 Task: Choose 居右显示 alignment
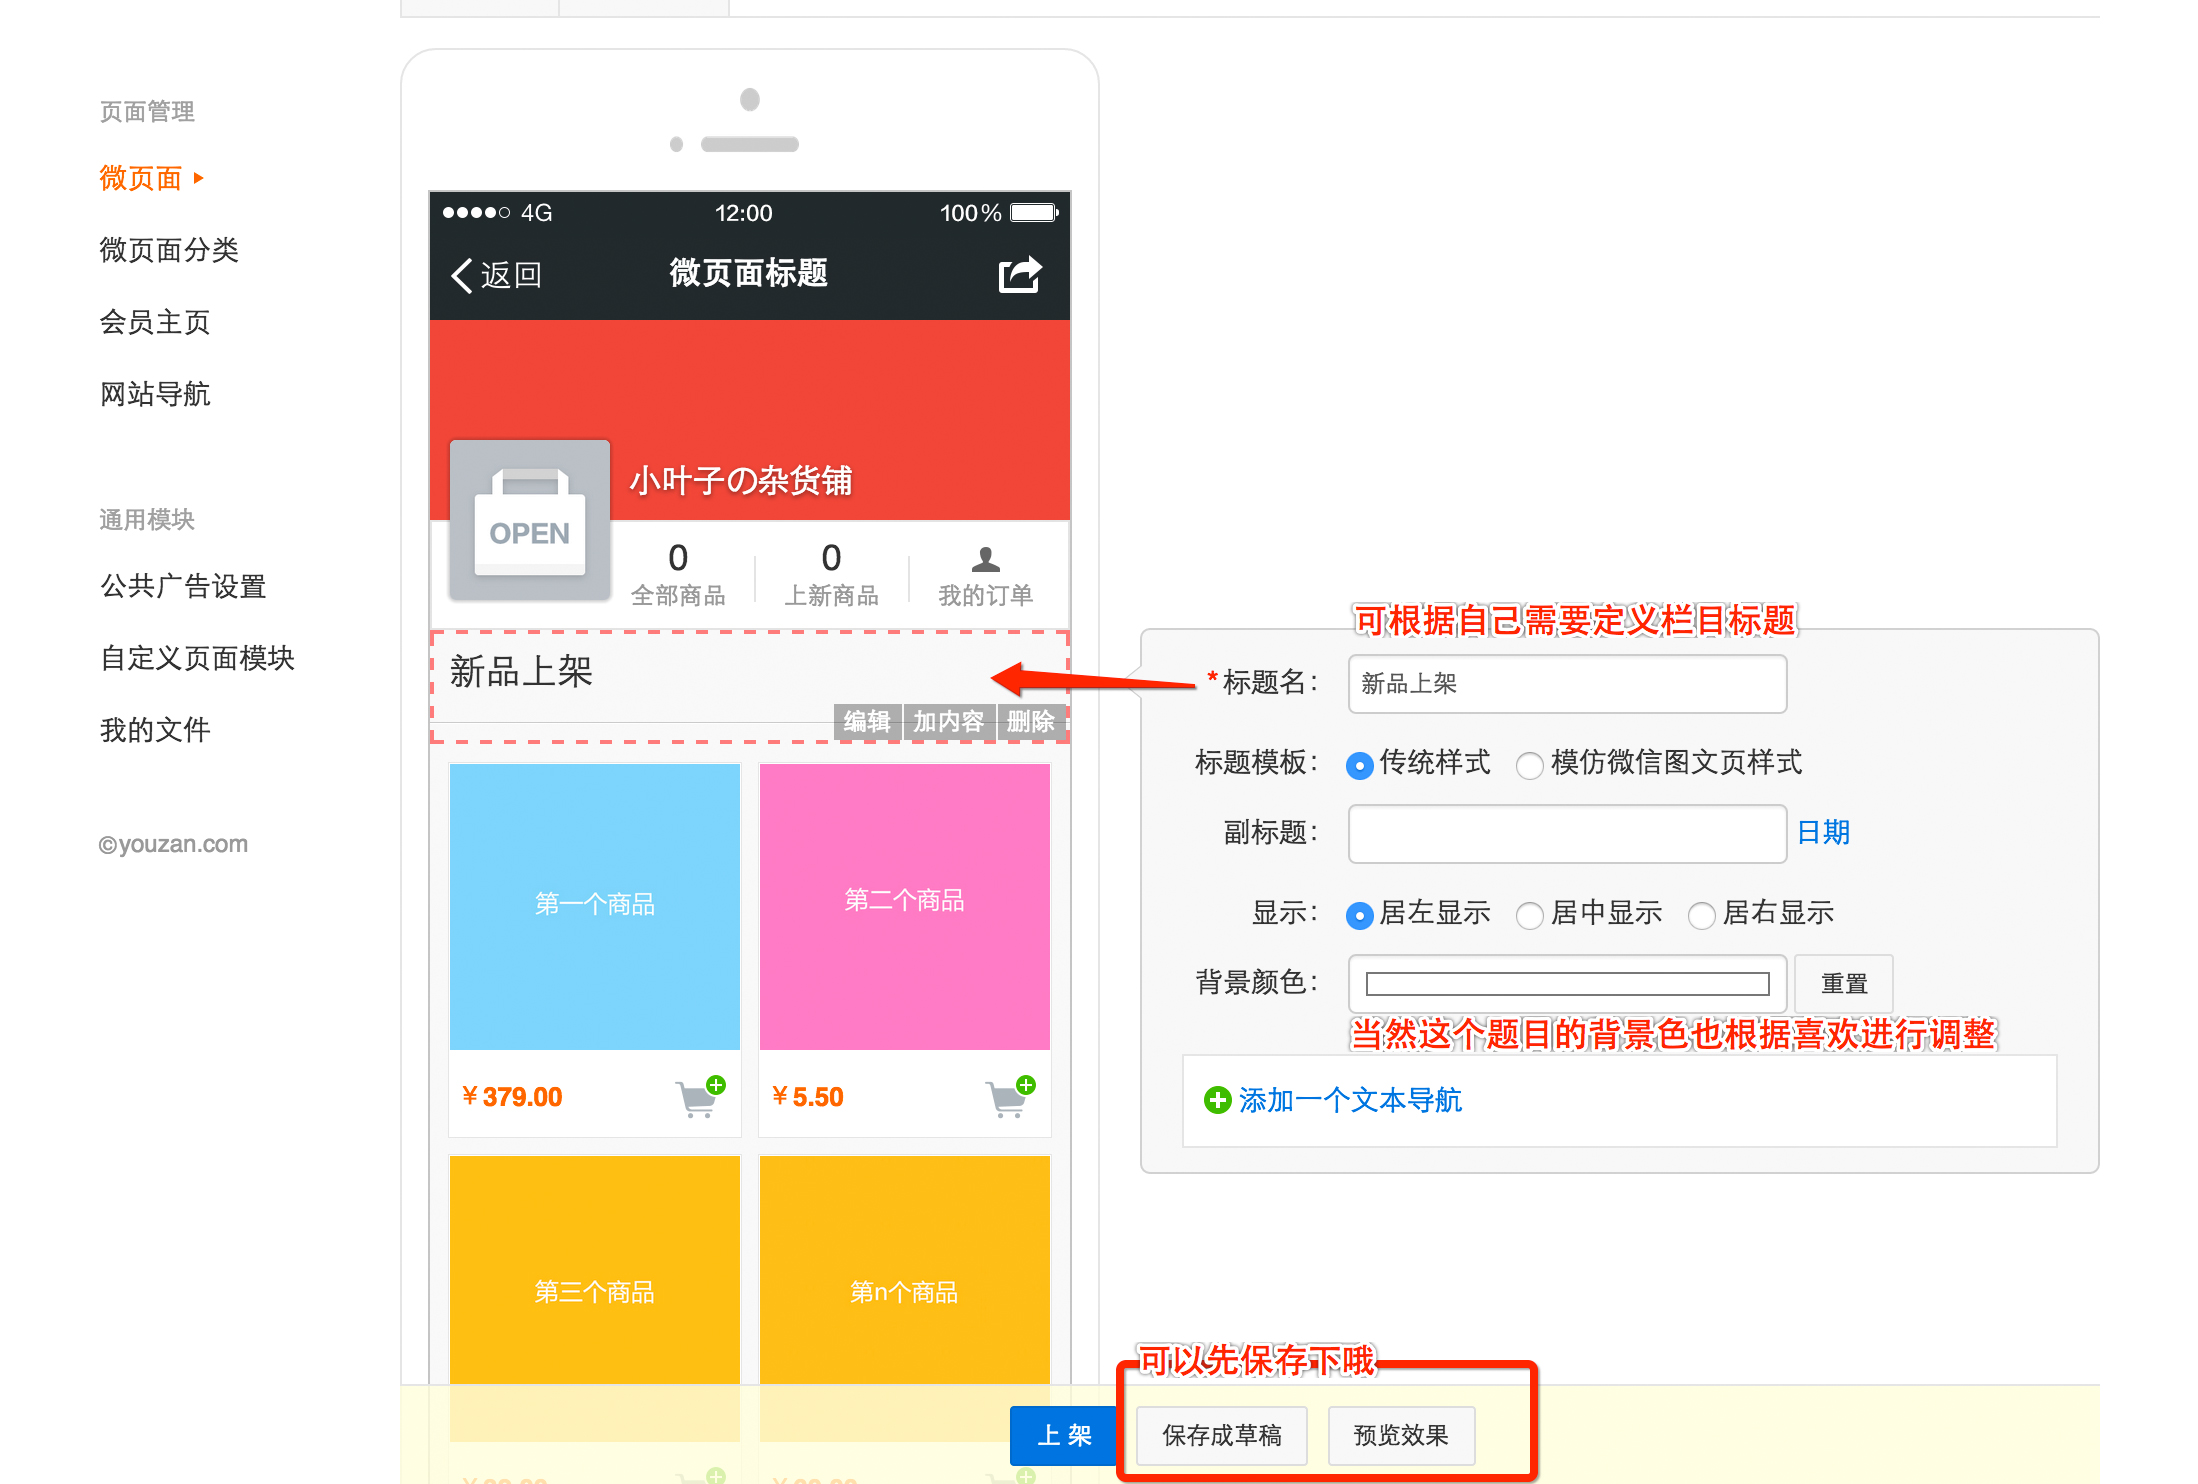click(x=1701, y=915)
